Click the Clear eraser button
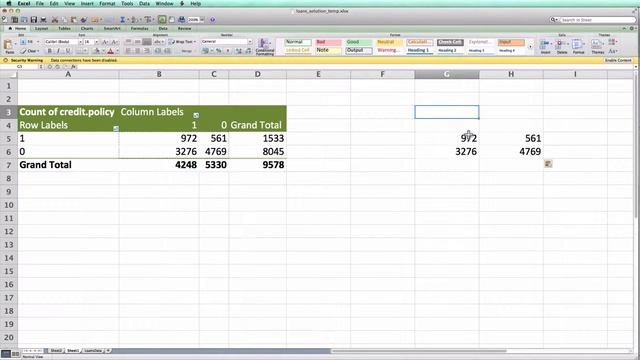This screenshot has height=360, width=640. tap(31, 51)
